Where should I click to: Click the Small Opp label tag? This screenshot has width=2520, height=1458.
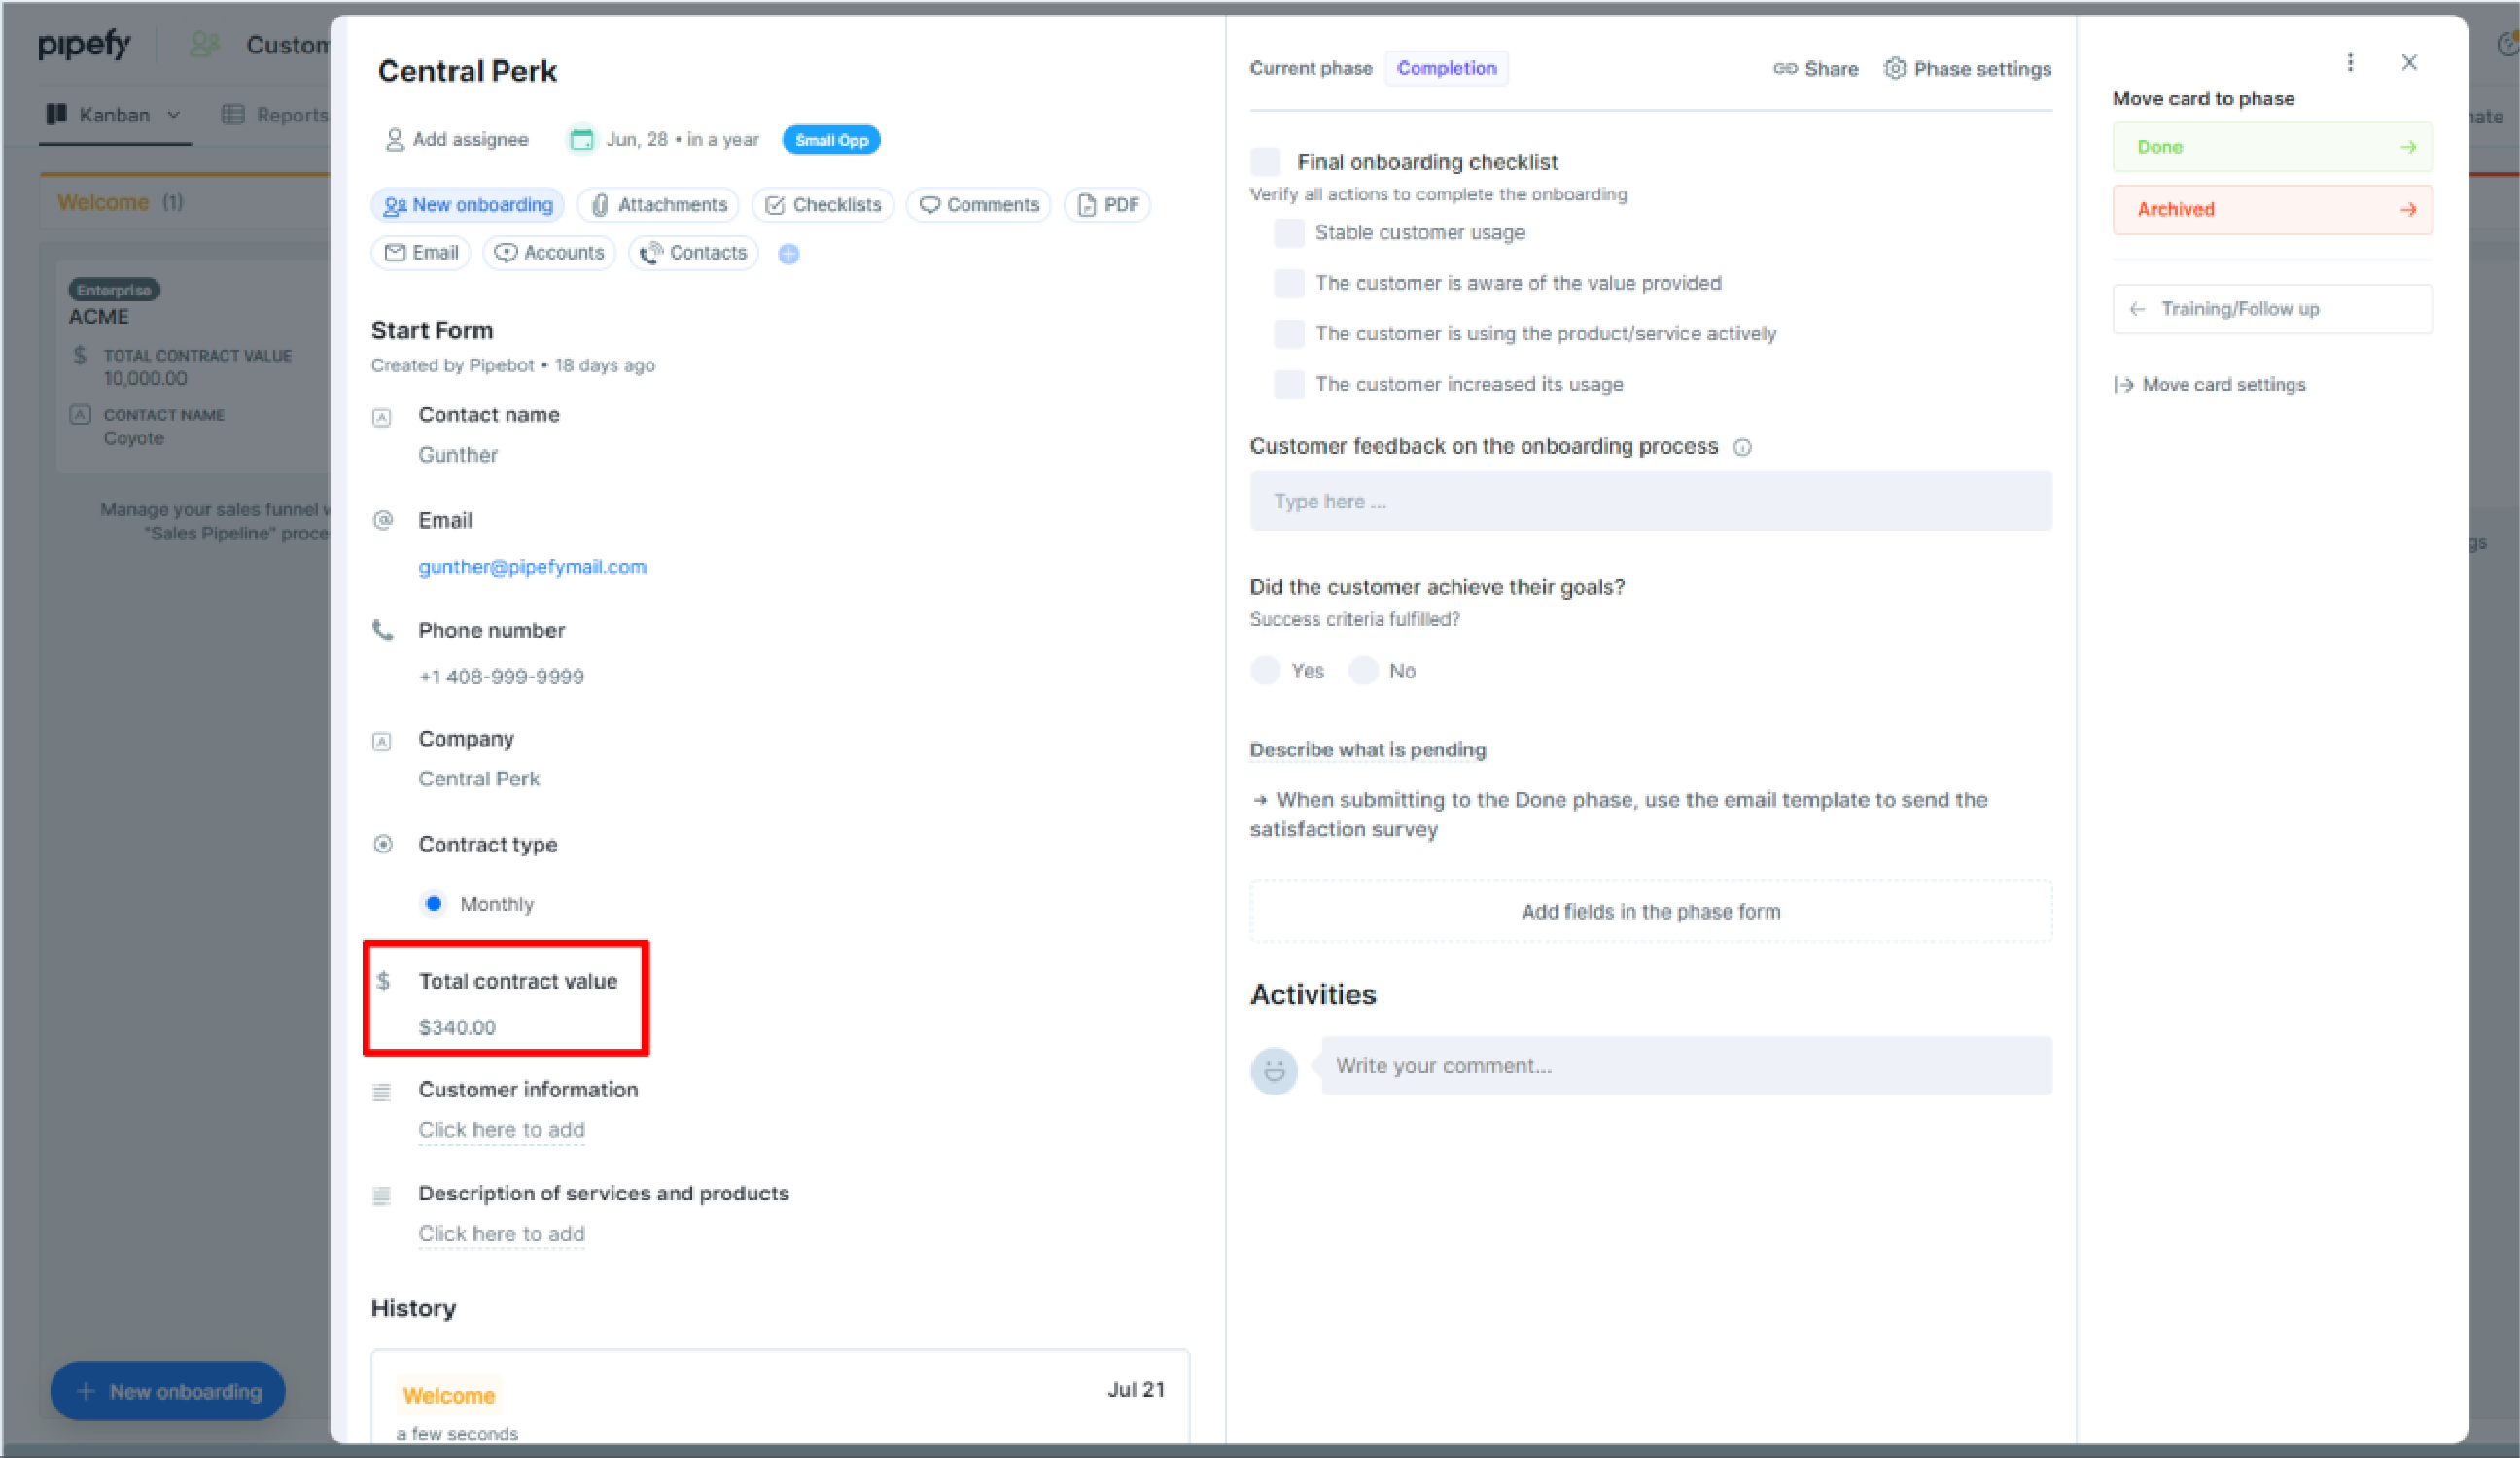point(828,139)
